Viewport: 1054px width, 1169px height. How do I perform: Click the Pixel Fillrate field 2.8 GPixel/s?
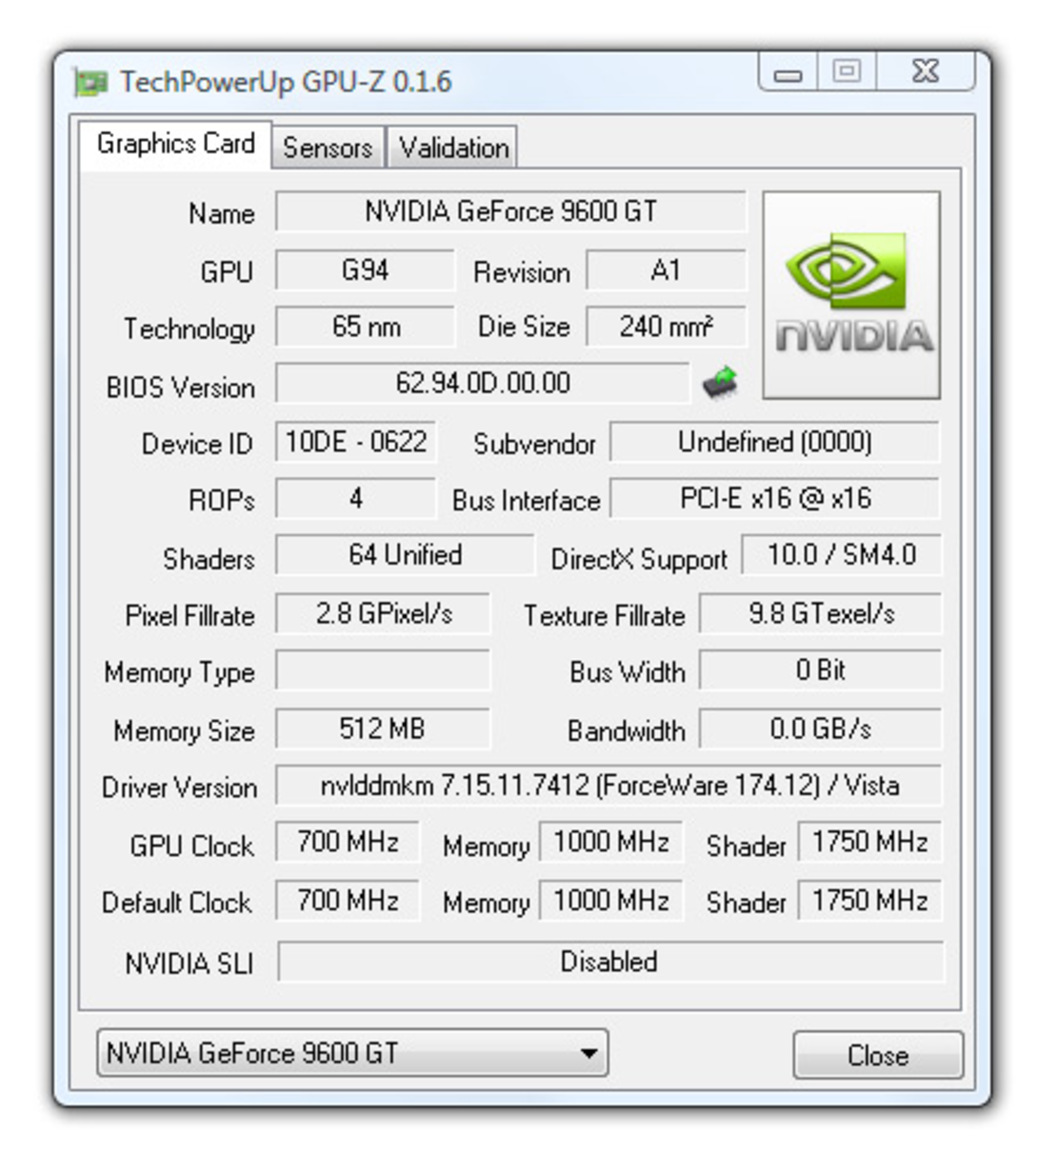(x=383, y=614)
